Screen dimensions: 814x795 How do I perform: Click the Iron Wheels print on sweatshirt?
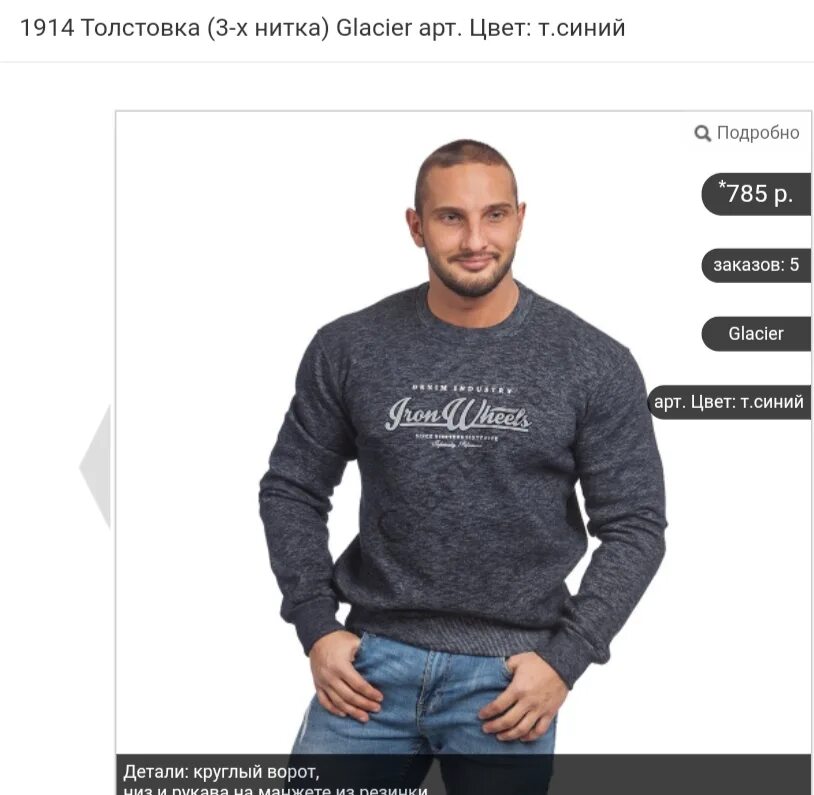click(458, 414)
